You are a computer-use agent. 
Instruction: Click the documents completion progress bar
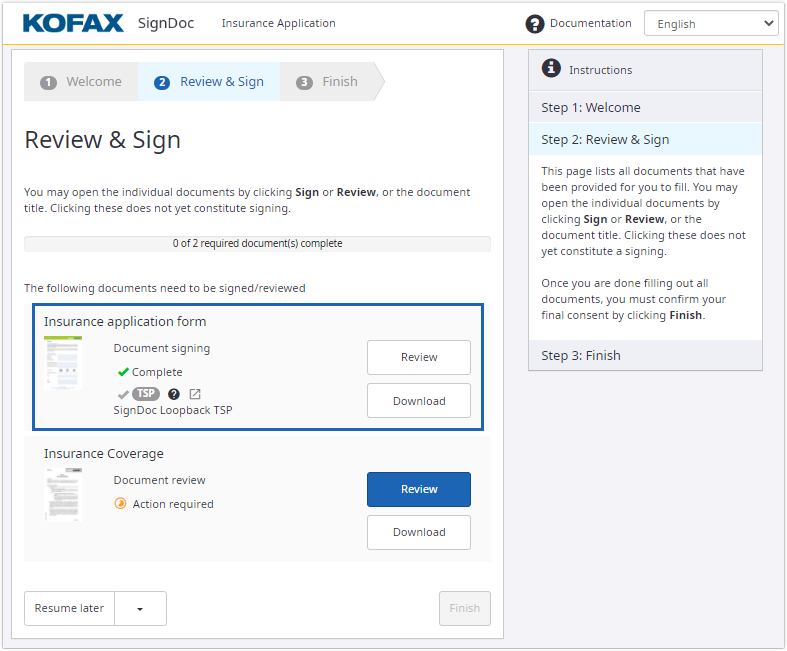(257, 243)
